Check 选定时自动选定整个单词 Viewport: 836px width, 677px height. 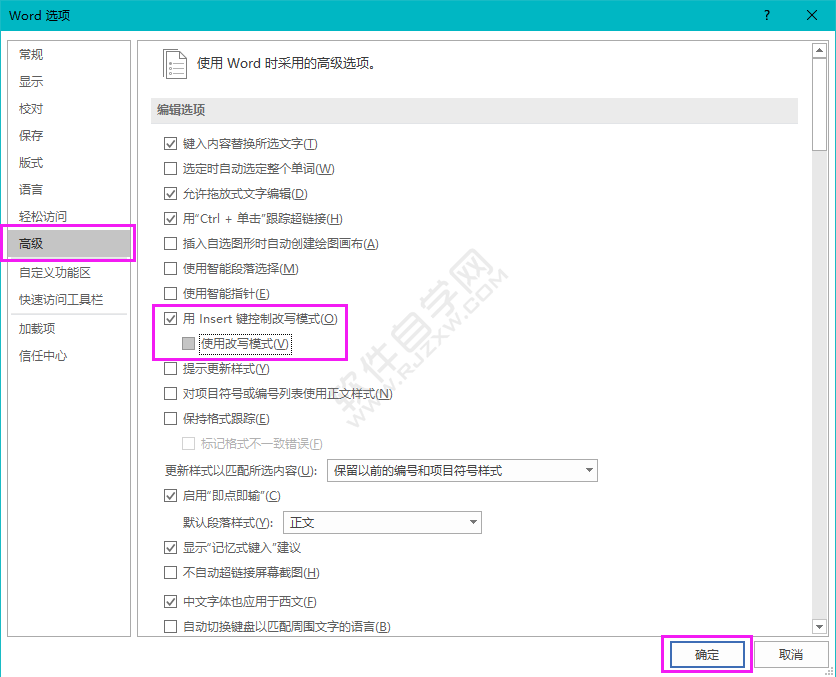pyautogui.click(x=171, y=168)
